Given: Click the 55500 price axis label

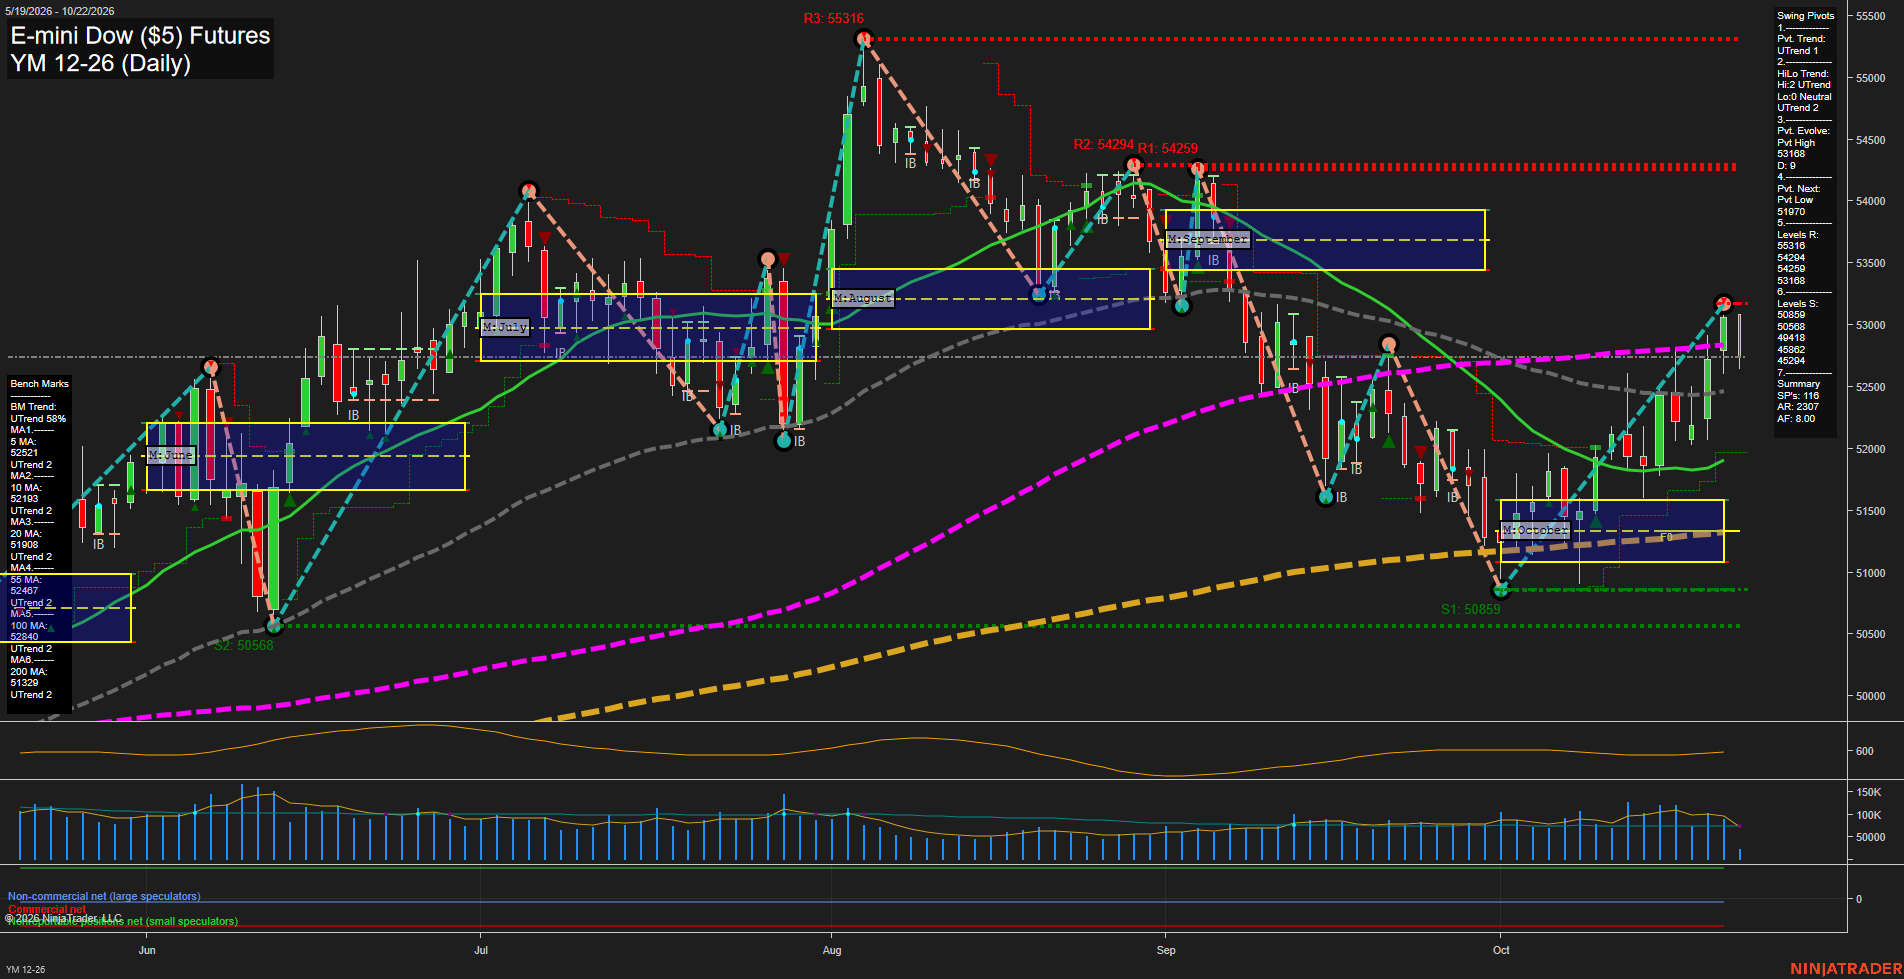Looking at the screenshot, I should (x=1870, y=17).
